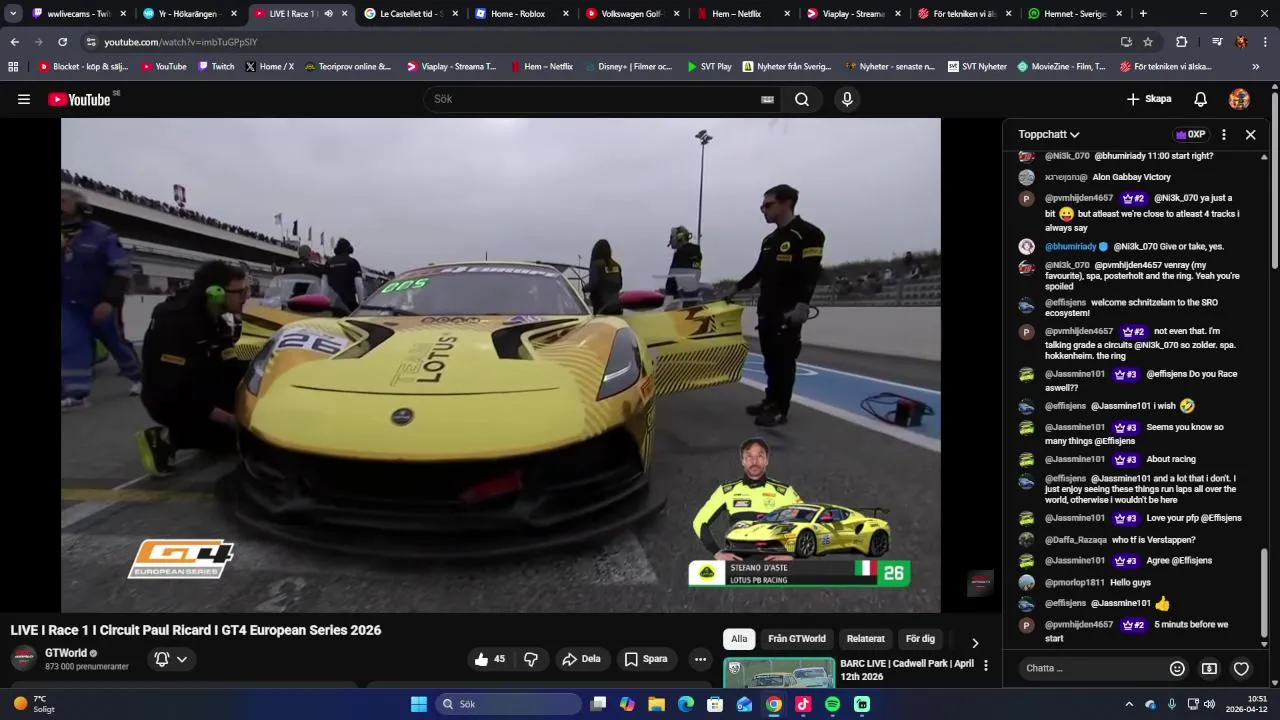Image resolution: width=1280 pixels, height=720 pixels.
Task: Open Spotify from the taskbar
Action: coord(832,704)
